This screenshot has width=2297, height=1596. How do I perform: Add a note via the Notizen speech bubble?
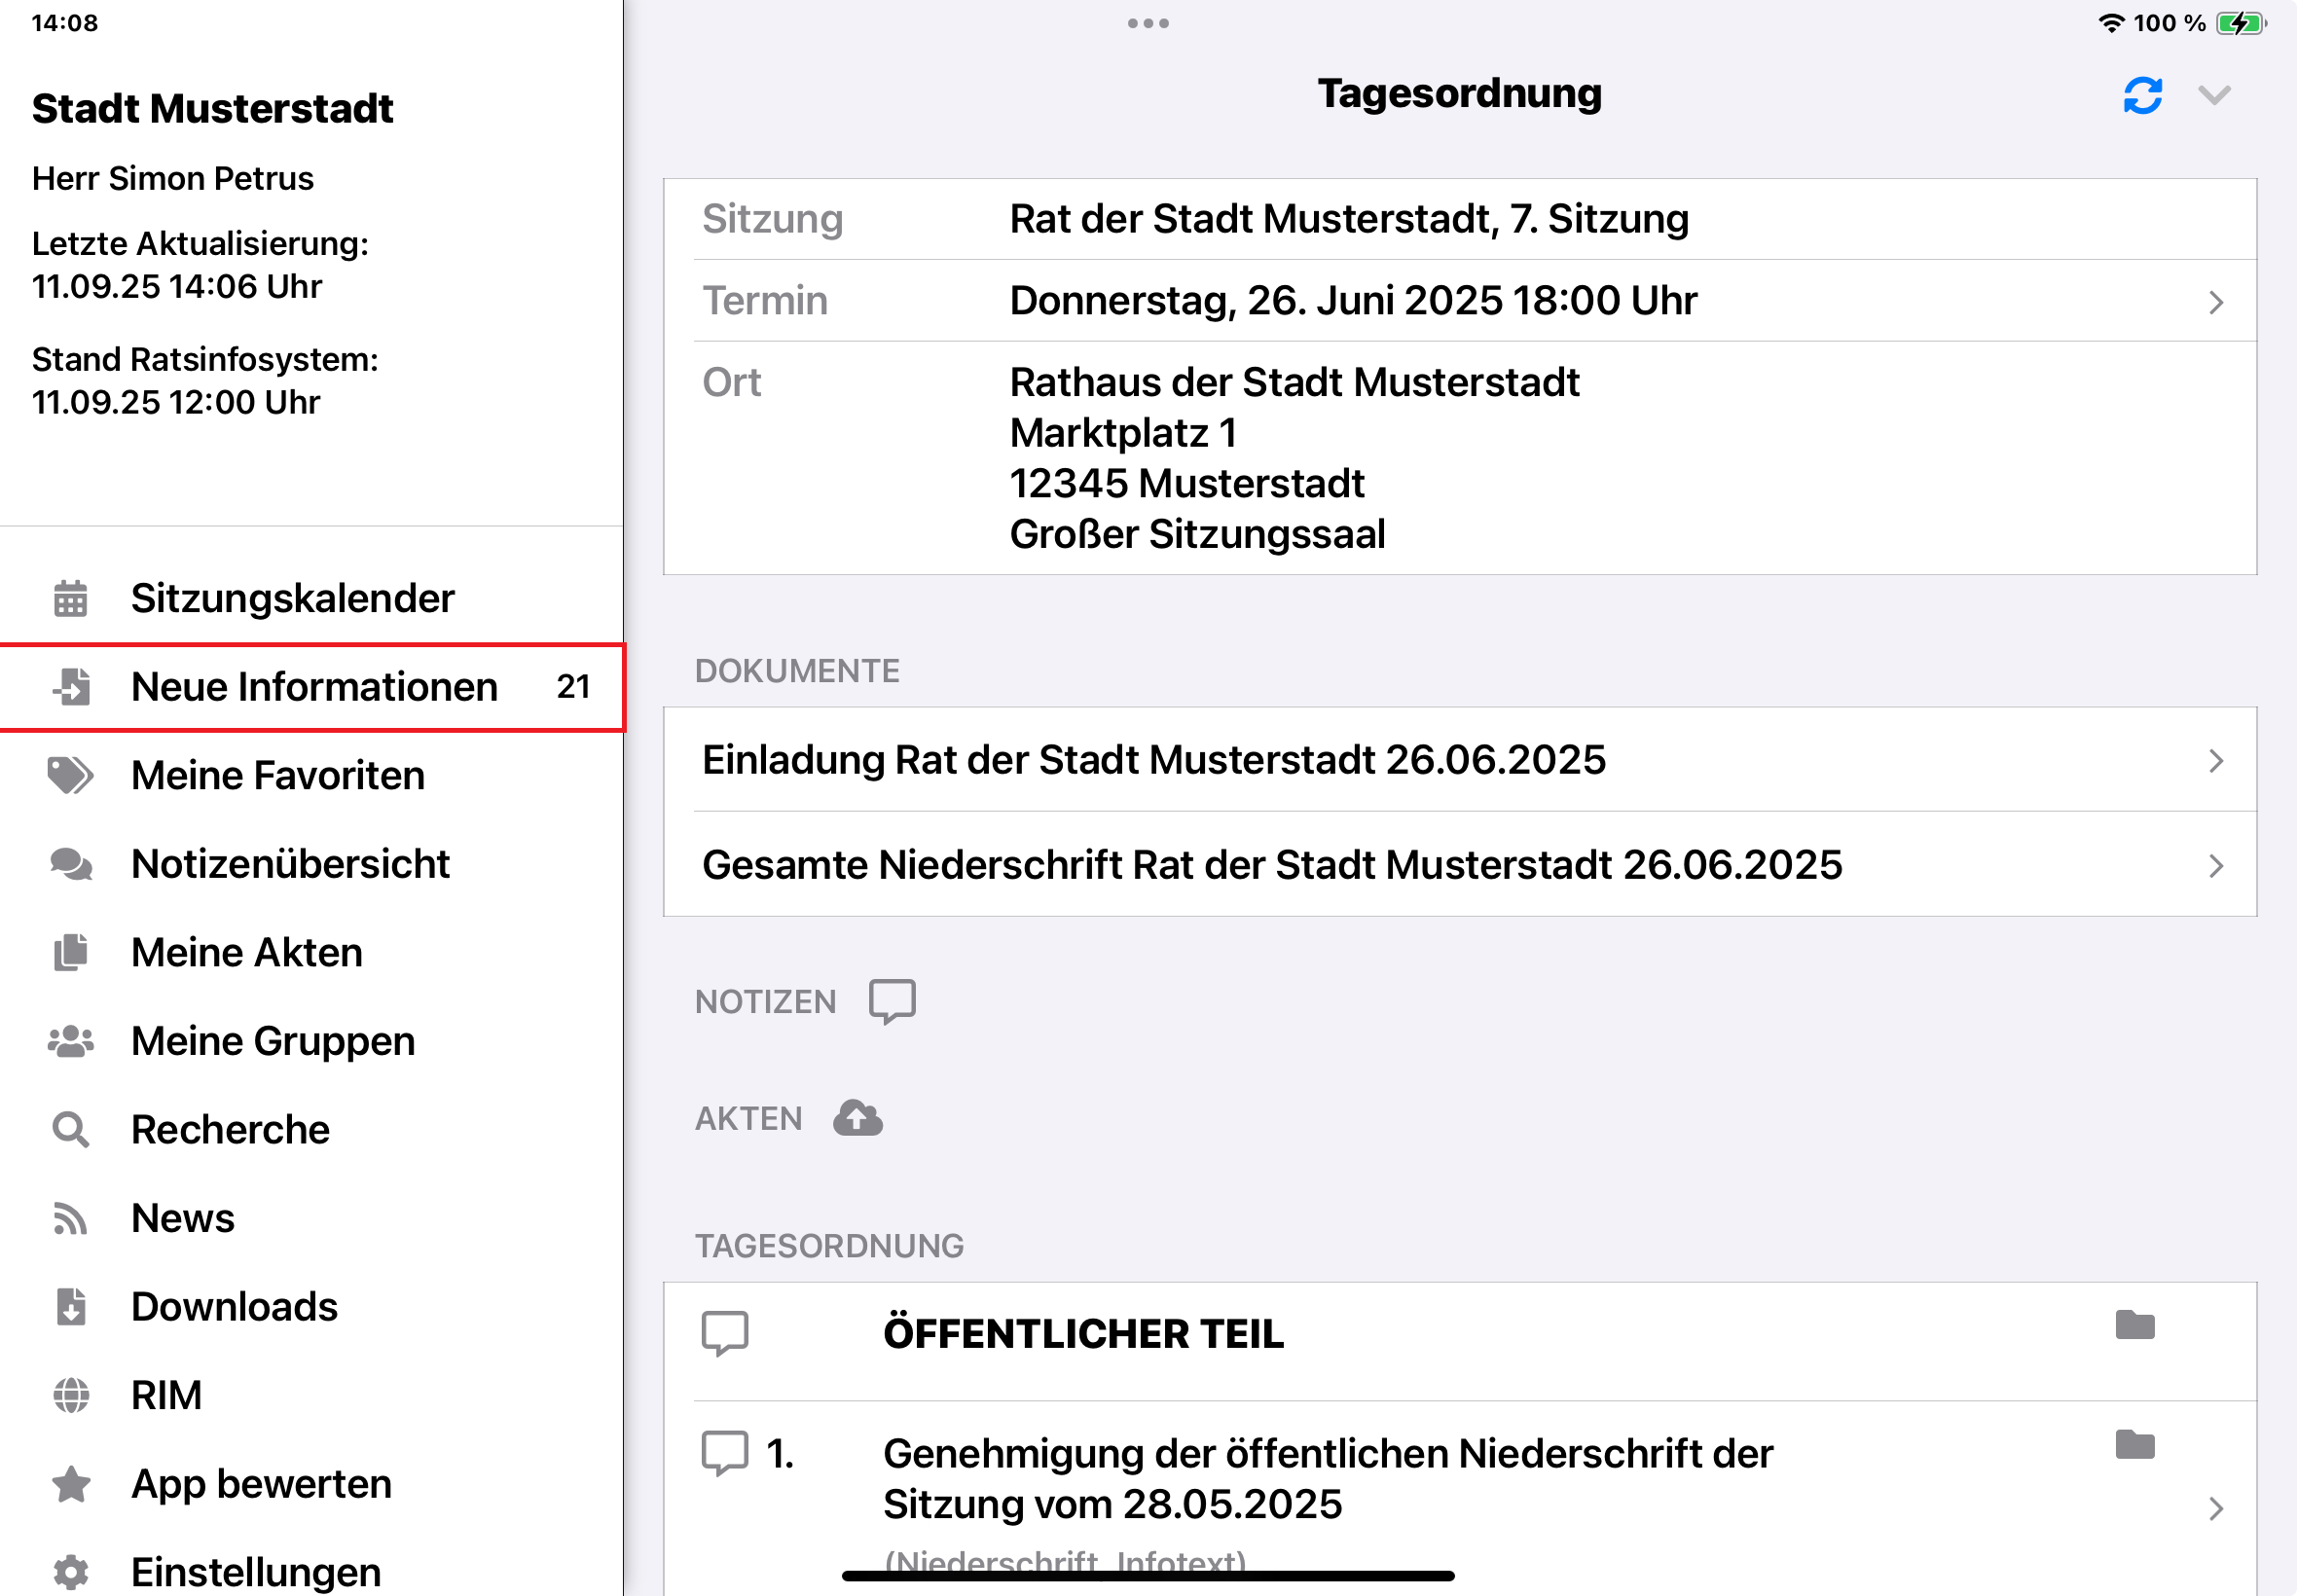tap(891, 1000)
